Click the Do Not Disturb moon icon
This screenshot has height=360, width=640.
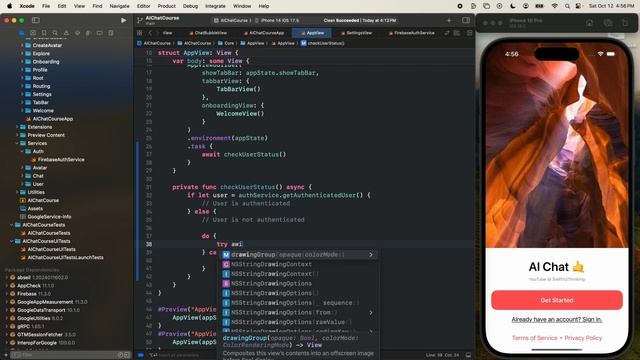(513, 6)
